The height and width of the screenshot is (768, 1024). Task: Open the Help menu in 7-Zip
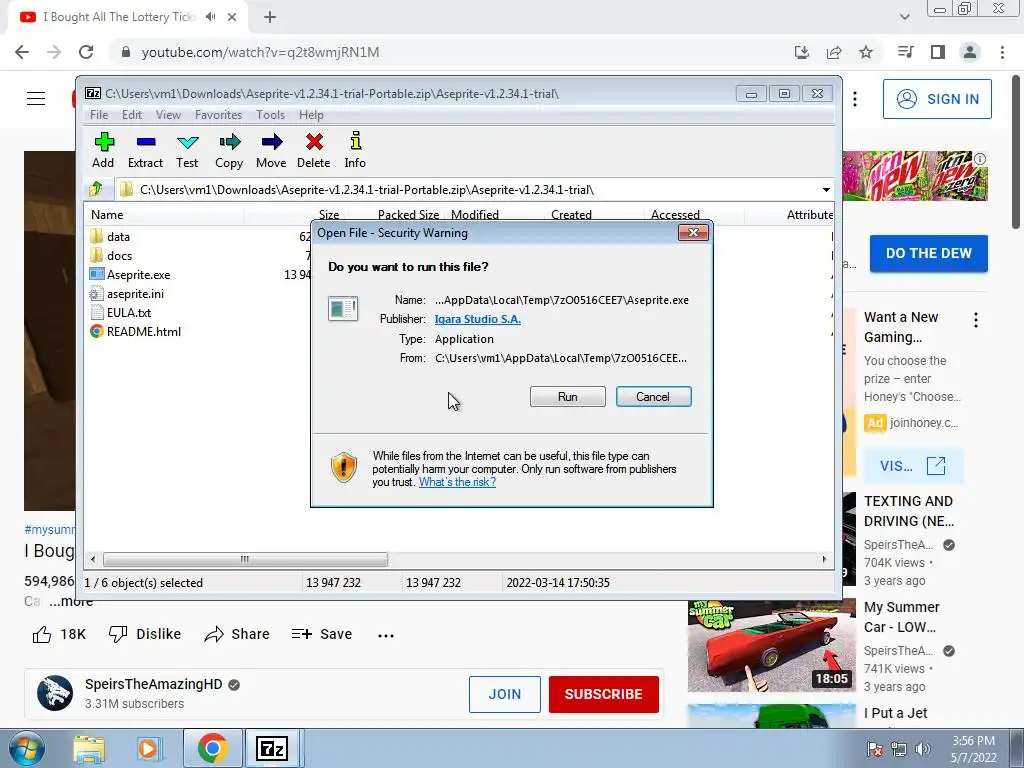coord(311,115)
